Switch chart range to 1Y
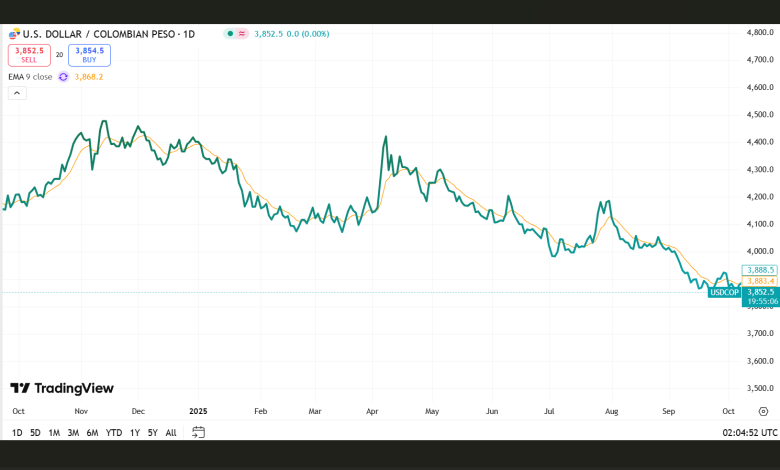 click(x=134, y=432)
